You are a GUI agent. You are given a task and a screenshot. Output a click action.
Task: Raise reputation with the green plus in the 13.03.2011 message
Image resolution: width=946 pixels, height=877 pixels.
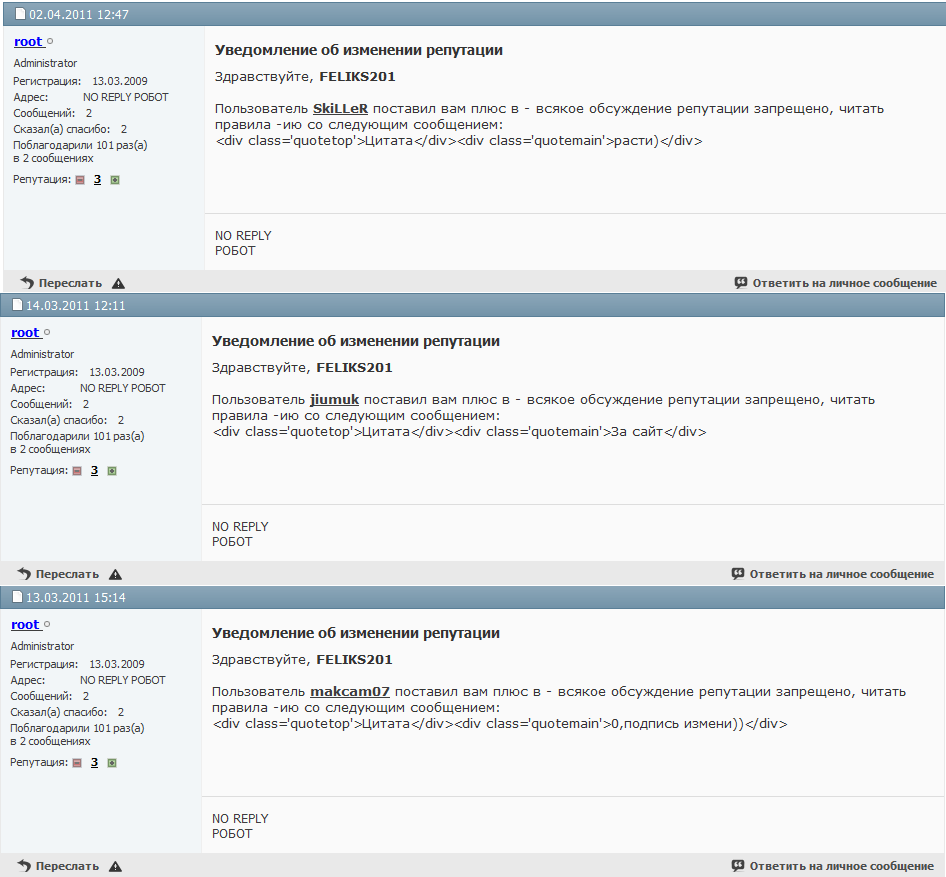112,763
